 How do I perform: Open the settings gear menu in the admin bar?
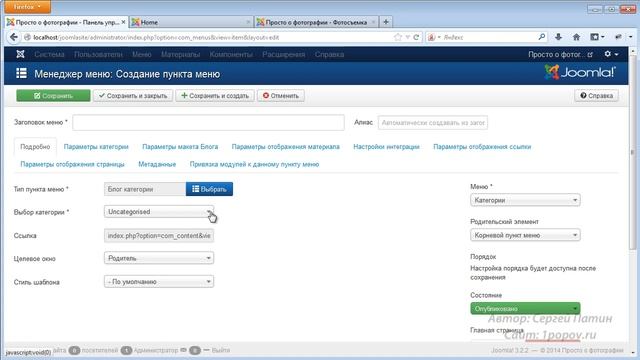[x=611, y=54]
